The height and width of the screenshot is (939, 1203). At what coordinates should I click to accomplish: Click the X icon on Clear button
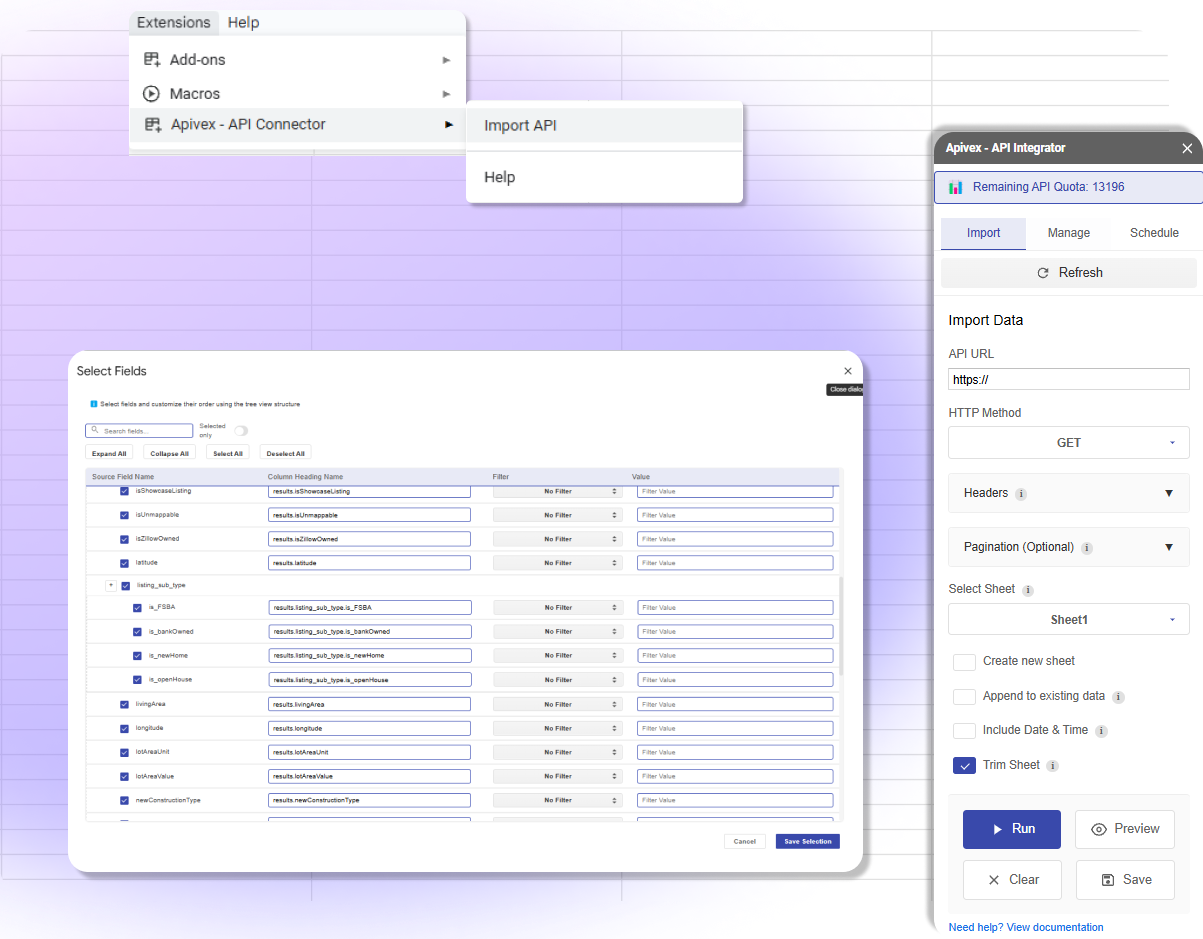(993, 880)
